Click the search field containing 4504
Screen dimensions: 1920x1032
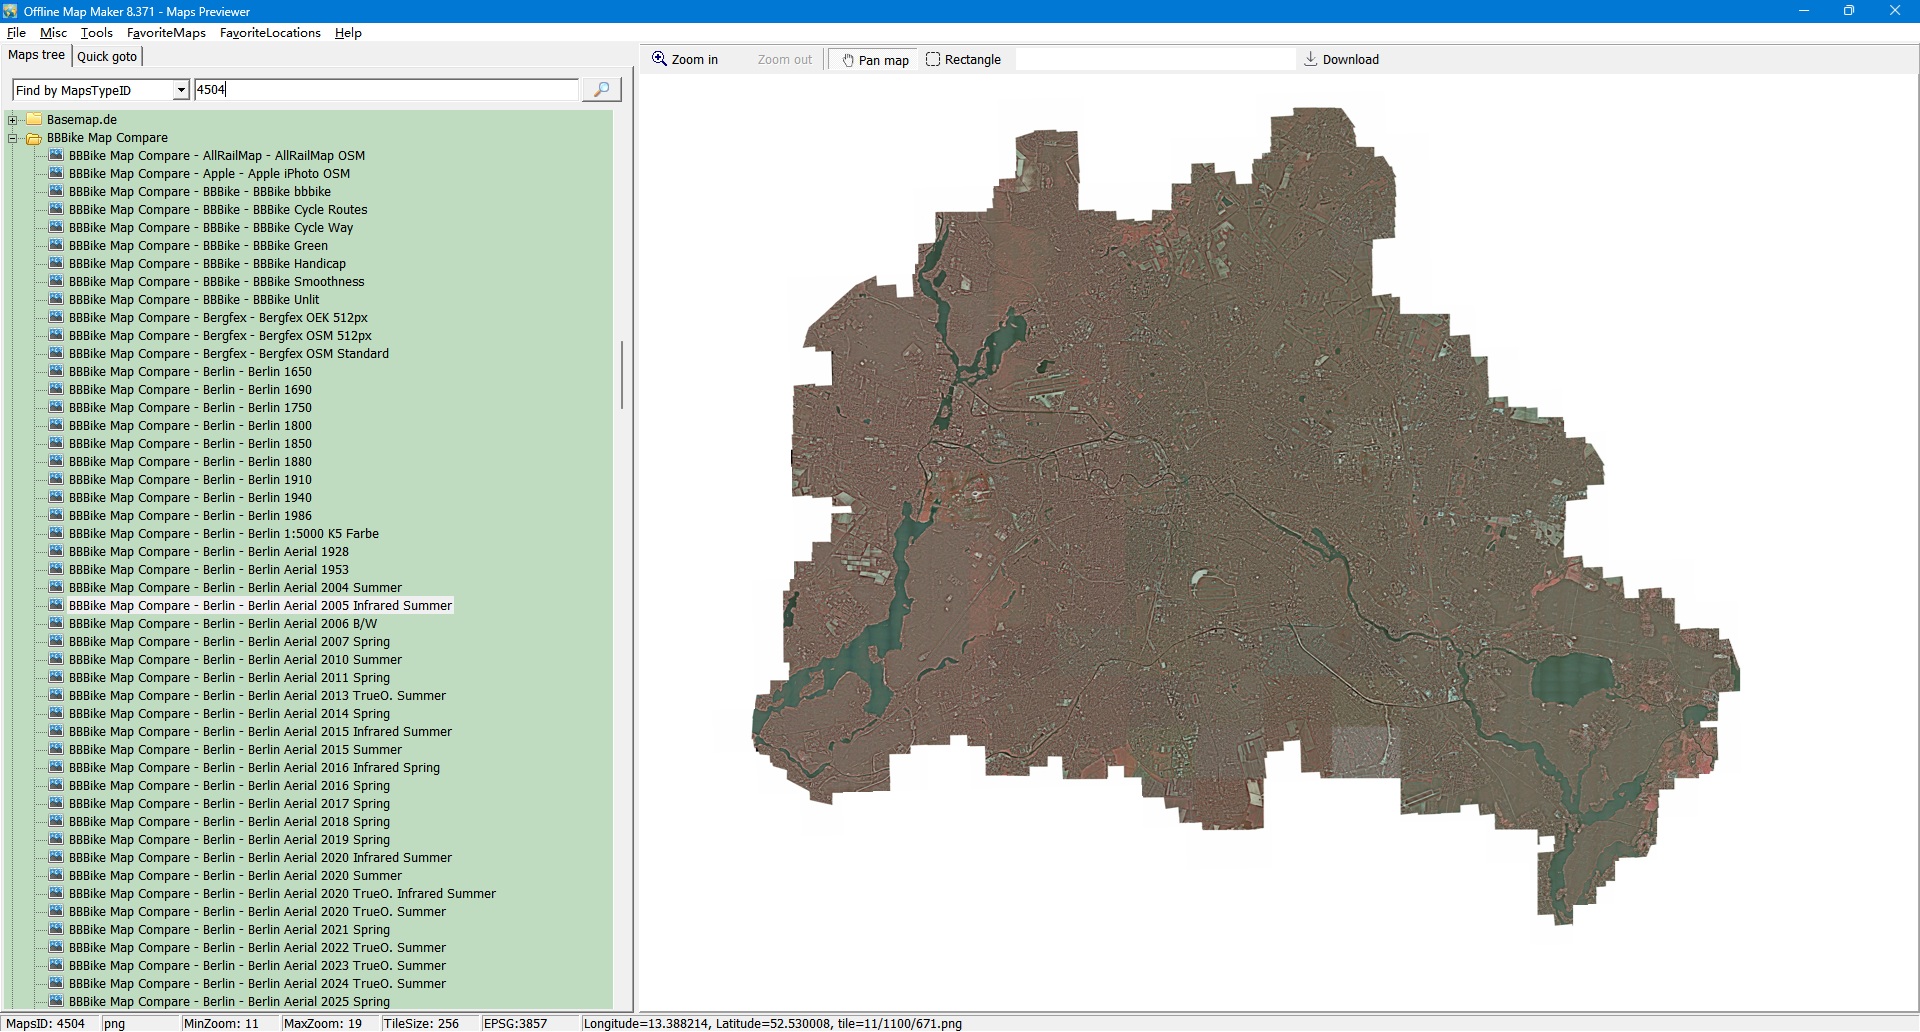385,90
